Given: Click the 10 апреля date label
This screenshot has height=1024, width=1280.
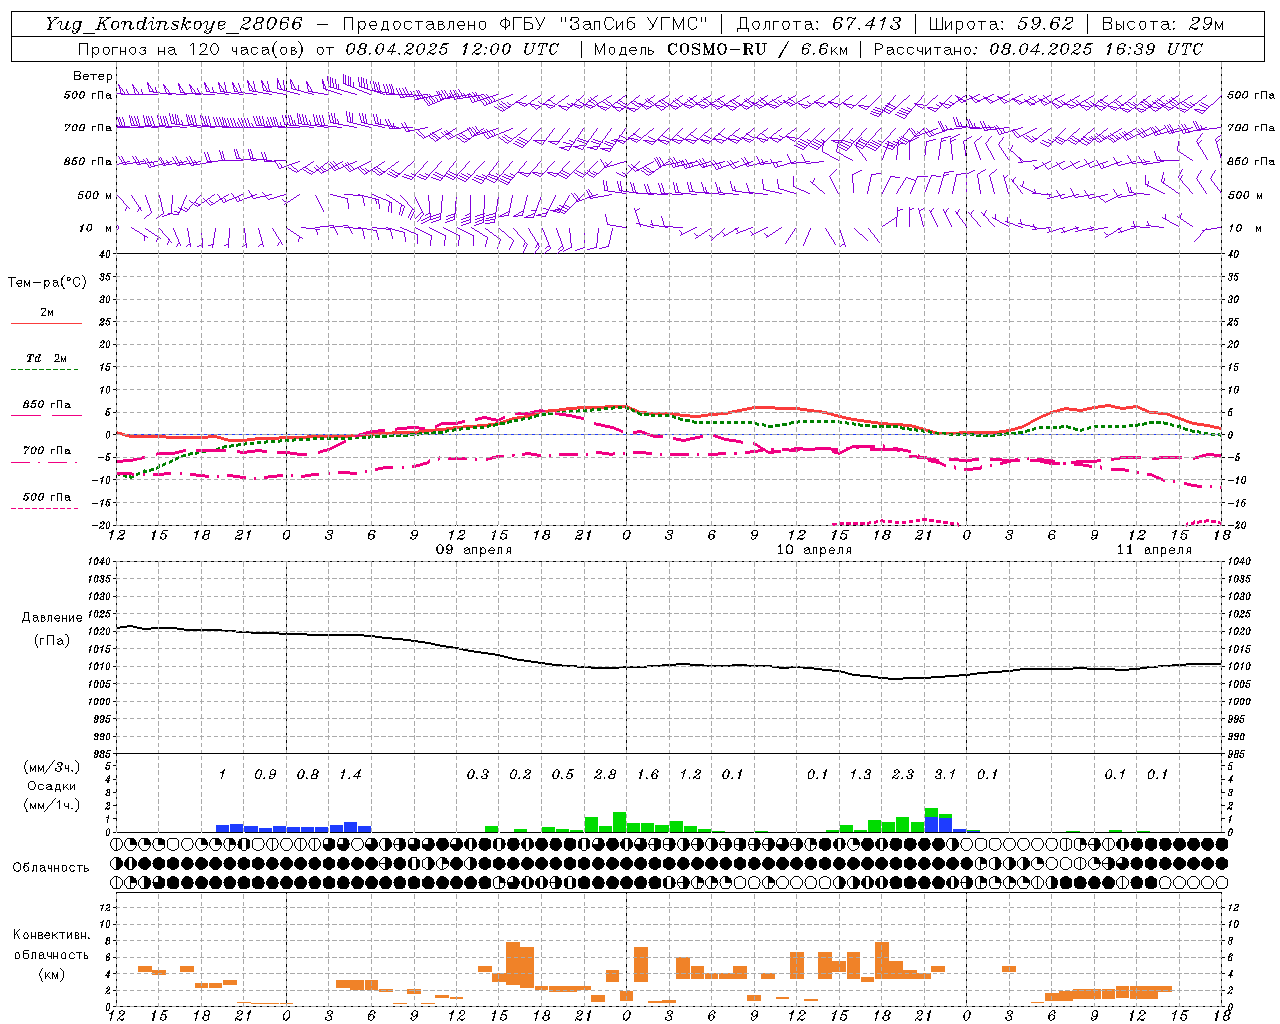Looking at the screenshot, I should pos(814,550).
